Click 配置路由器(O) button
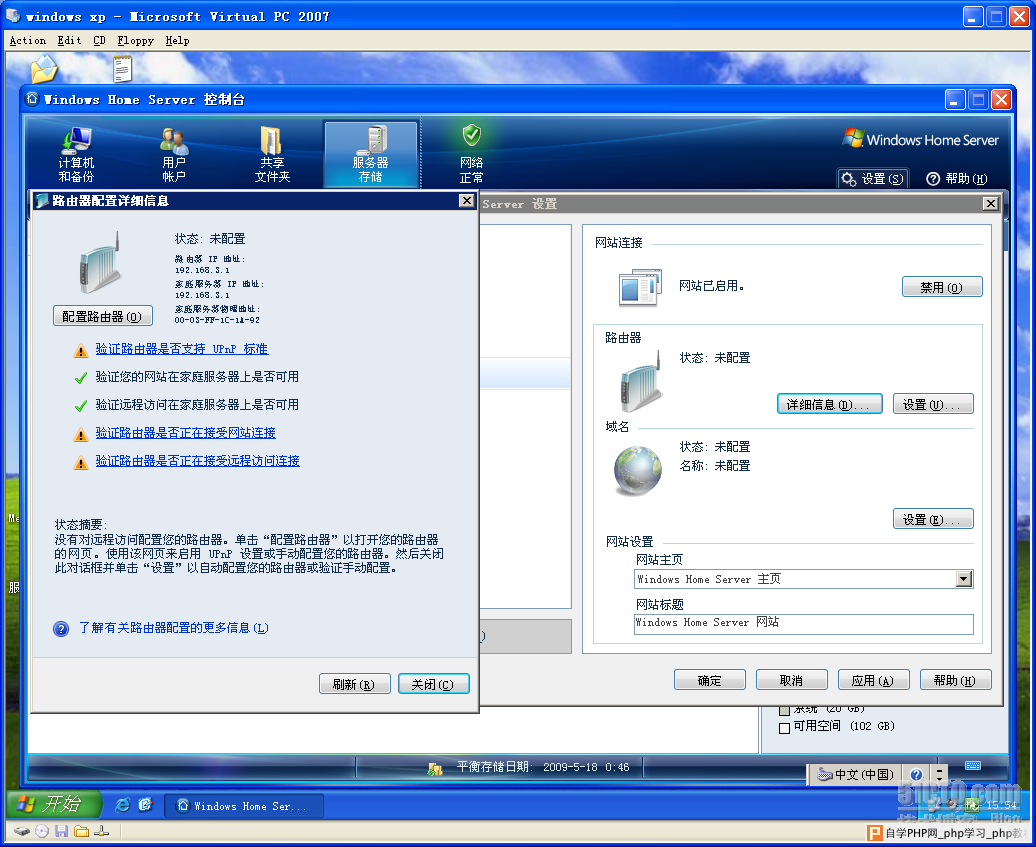1036x847 pixels. 102,316
